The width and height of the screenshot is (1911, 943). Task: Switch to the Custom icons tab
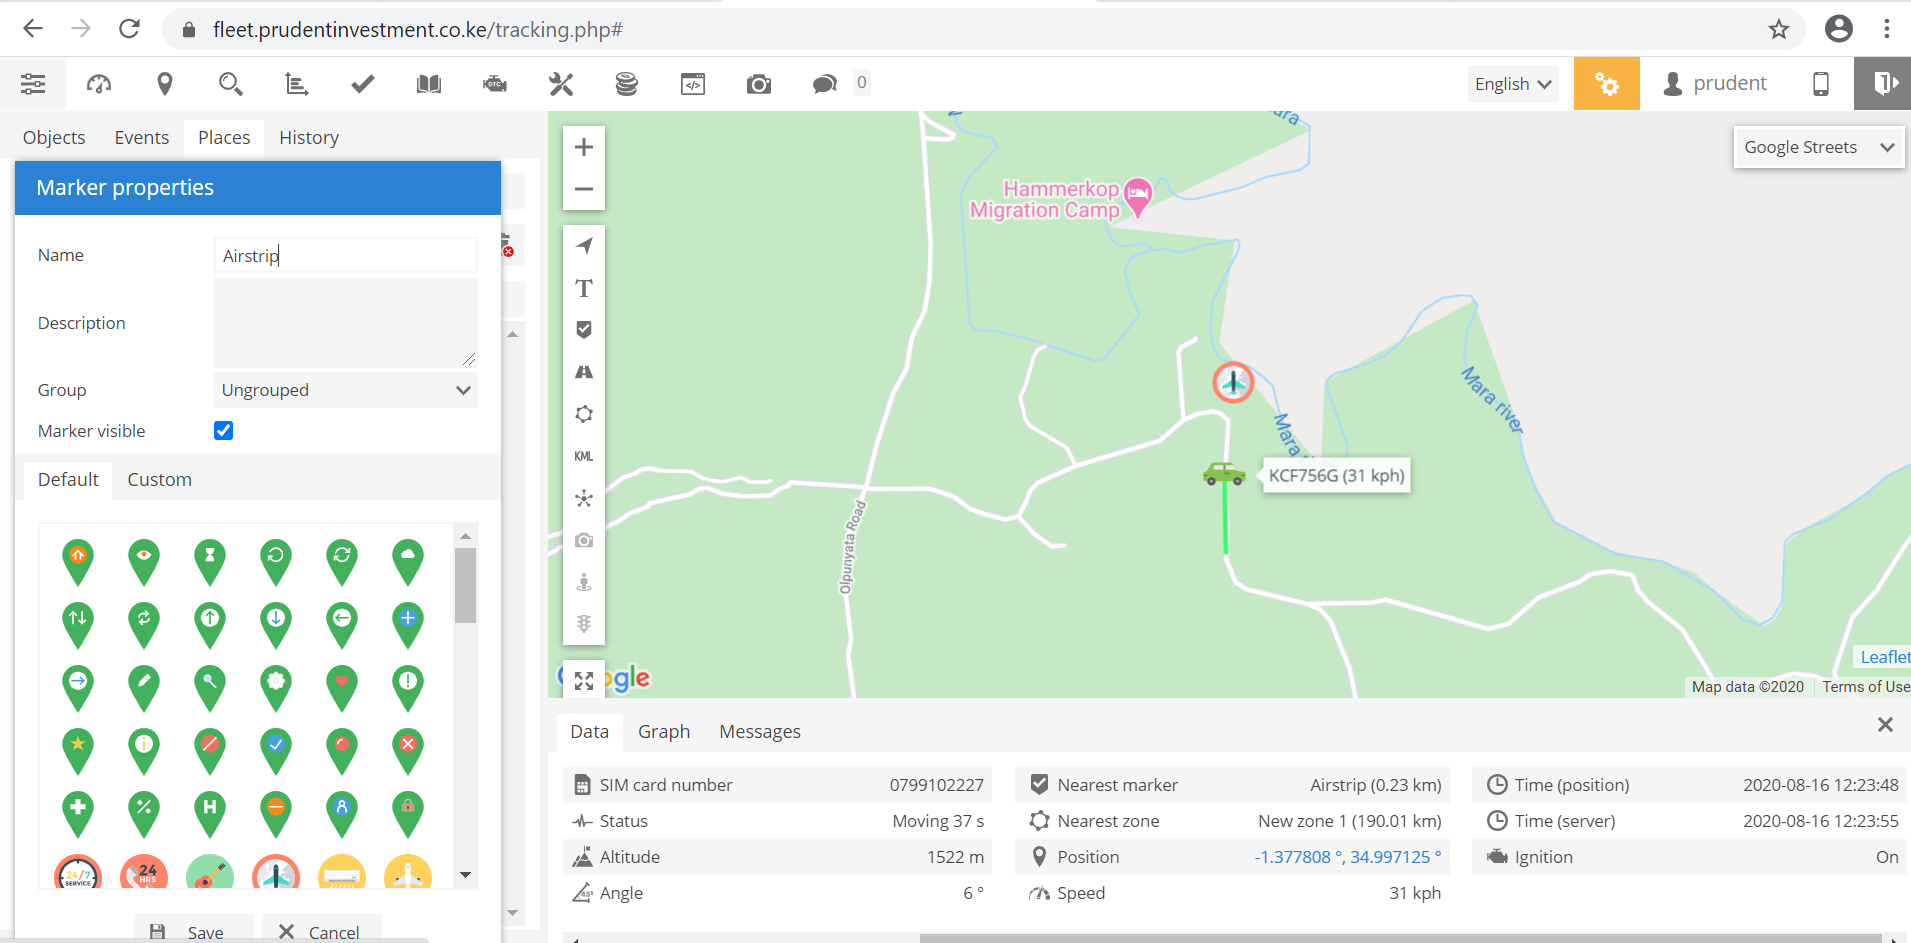[159, 479]
